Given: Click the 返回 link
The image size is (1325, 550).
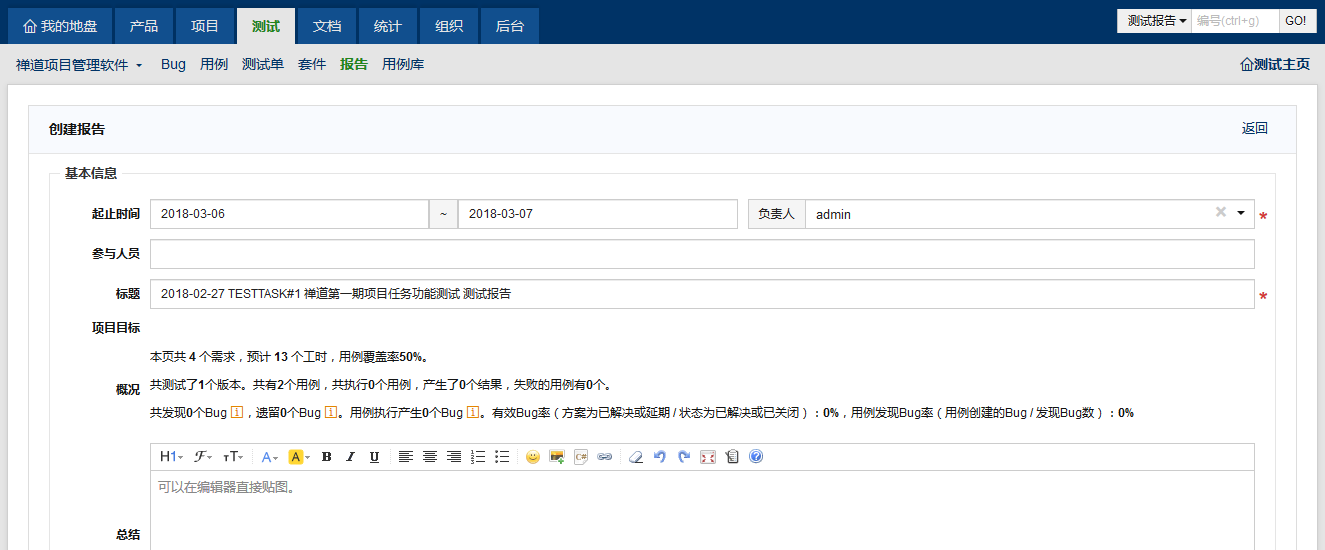Looking at the screenshot, I should click(1255, 128).
